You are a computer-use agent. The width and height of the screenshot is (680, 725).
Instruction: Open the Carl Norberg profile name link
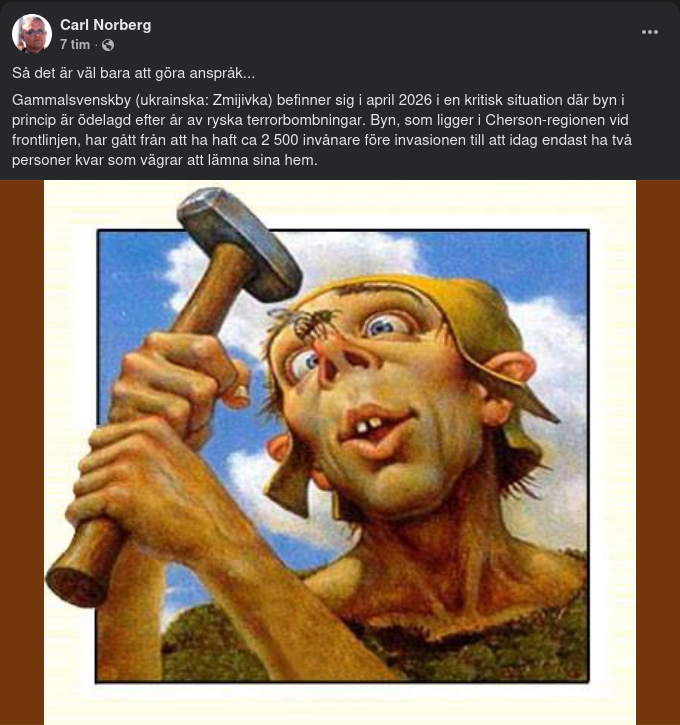(106, 24)
